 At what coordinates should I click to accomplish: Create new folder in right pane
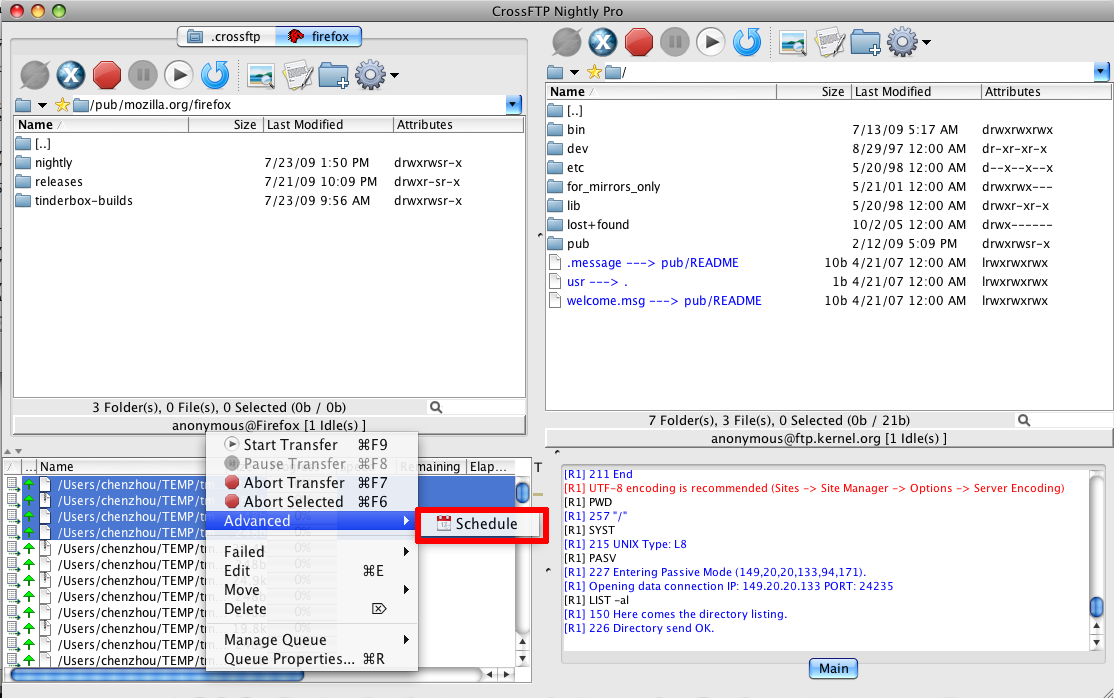865,43
